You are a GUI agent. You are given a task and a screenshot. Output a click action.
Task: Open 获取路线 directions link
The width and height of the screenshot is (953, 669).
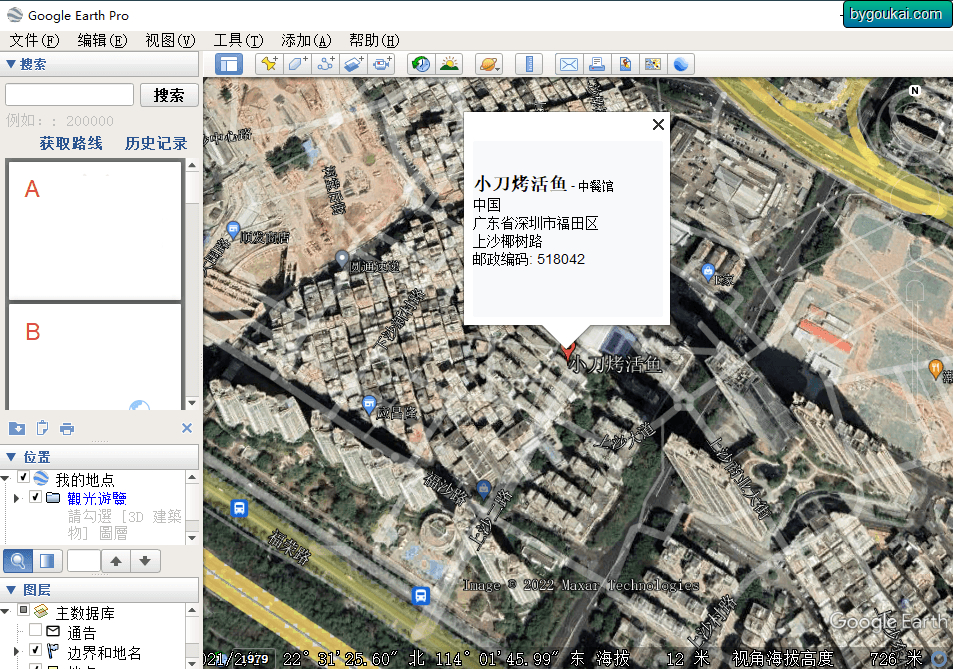click(x=71, y=143)
